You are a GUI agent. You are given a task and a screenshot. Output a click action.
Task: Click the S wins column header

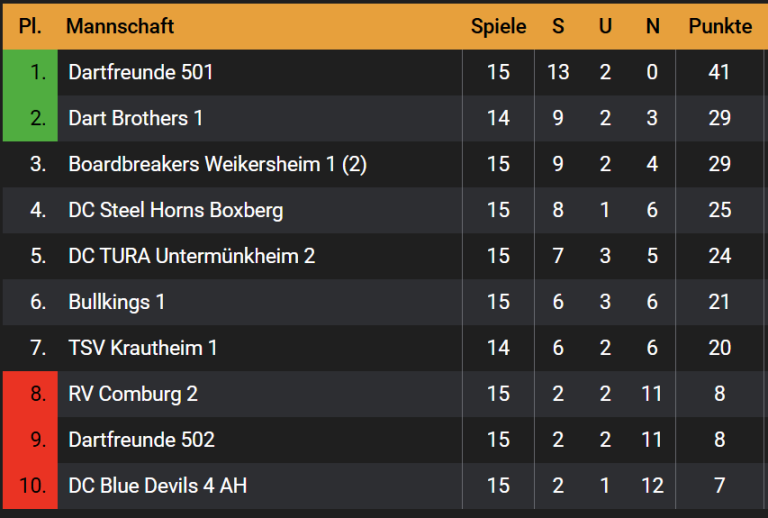coord(558,26)
